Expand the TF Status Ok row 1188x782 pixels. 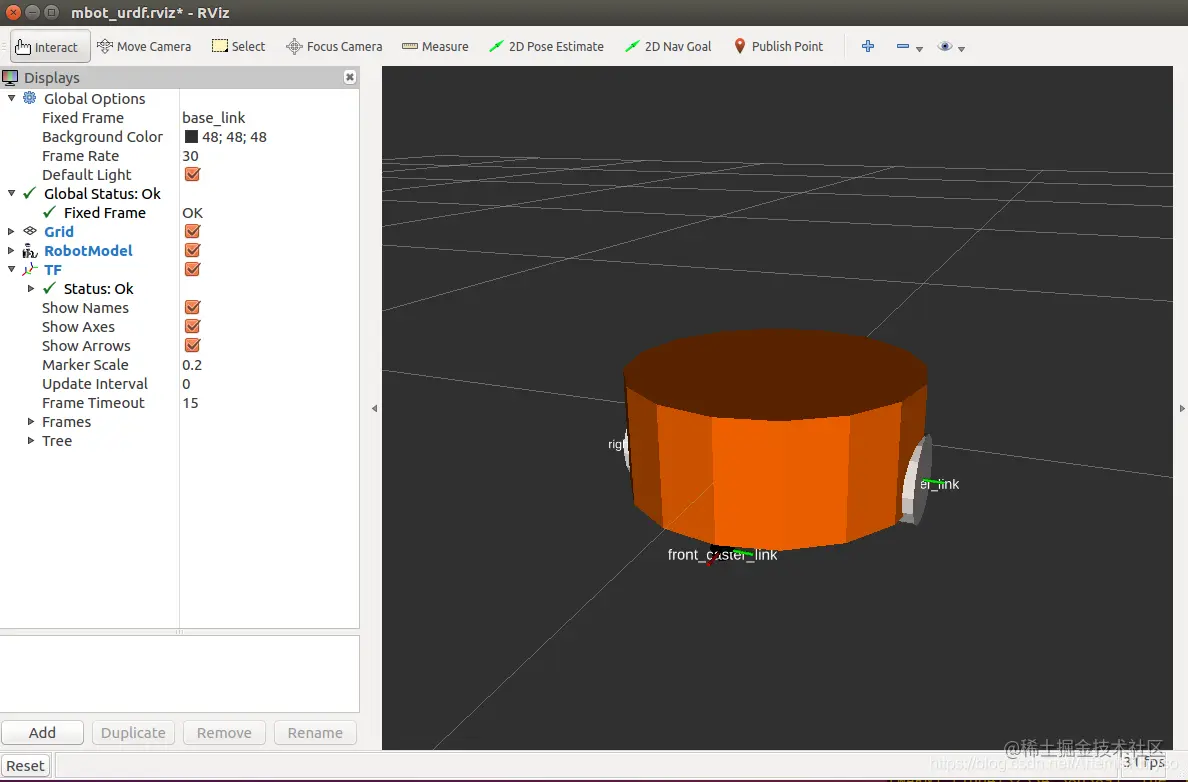point(30,288)
